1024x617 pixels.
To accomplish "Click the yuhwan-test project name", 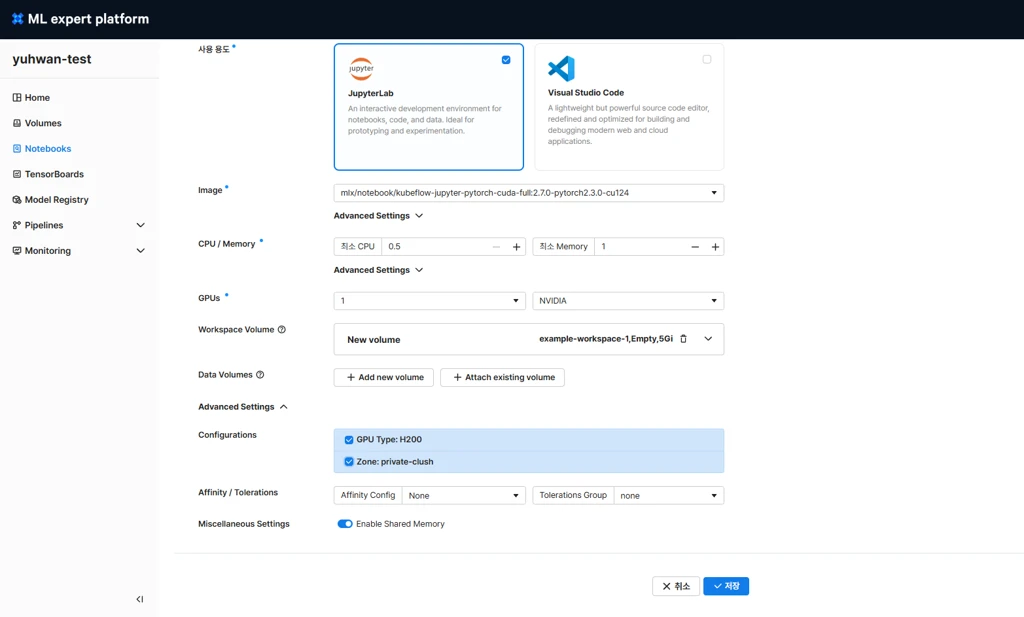I will 52,59.
